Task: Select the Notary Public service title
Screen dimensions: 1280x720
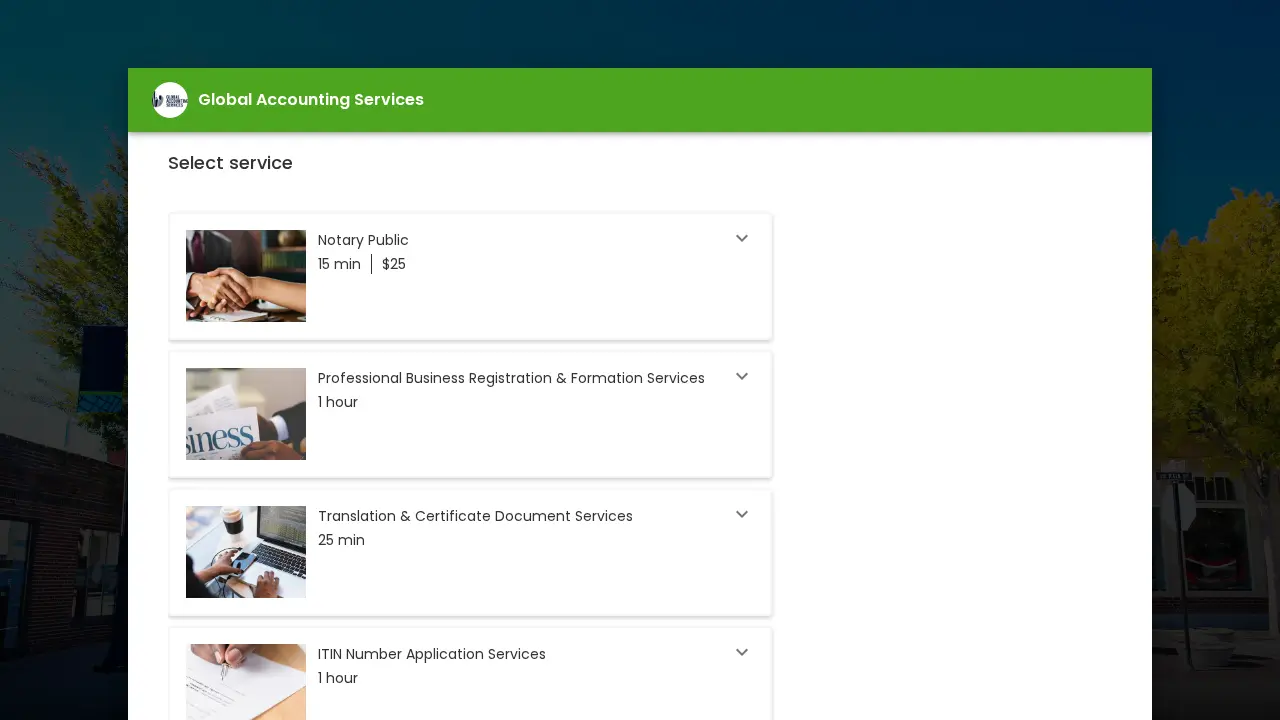Action: pyautogui.click(x=363, y=240)
